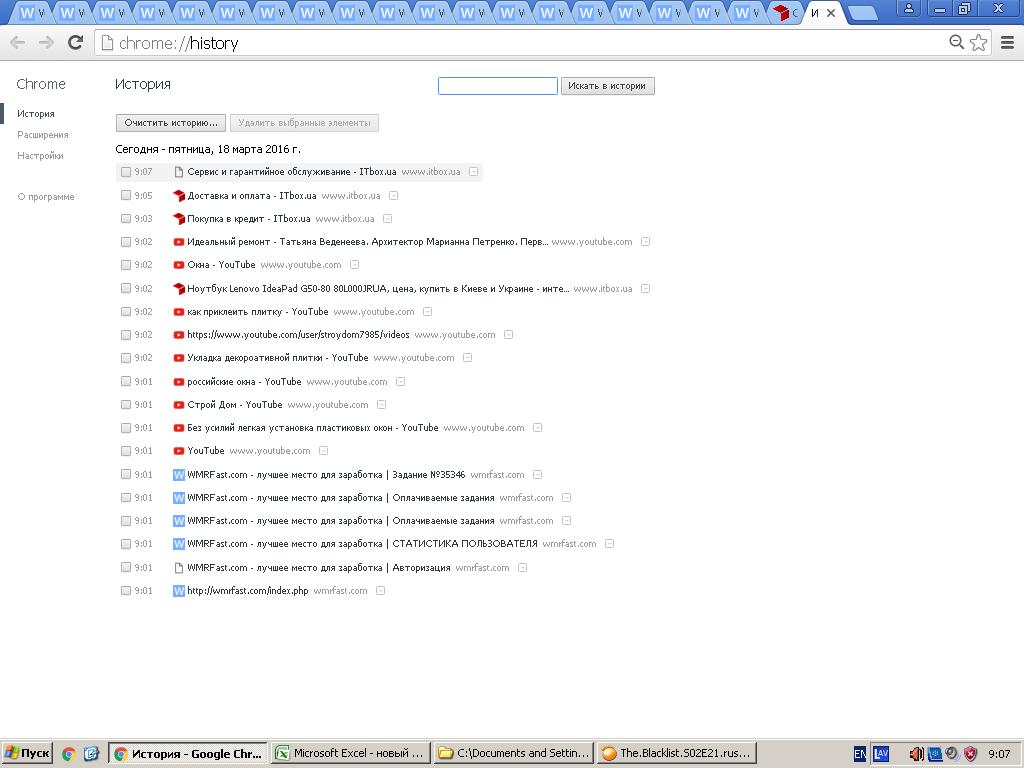Select checkbox for 'Доставка и оплата - ITbox.ua'
Image resolution: width=1024 pixels, height=768 pixels.
click(126, 195)
